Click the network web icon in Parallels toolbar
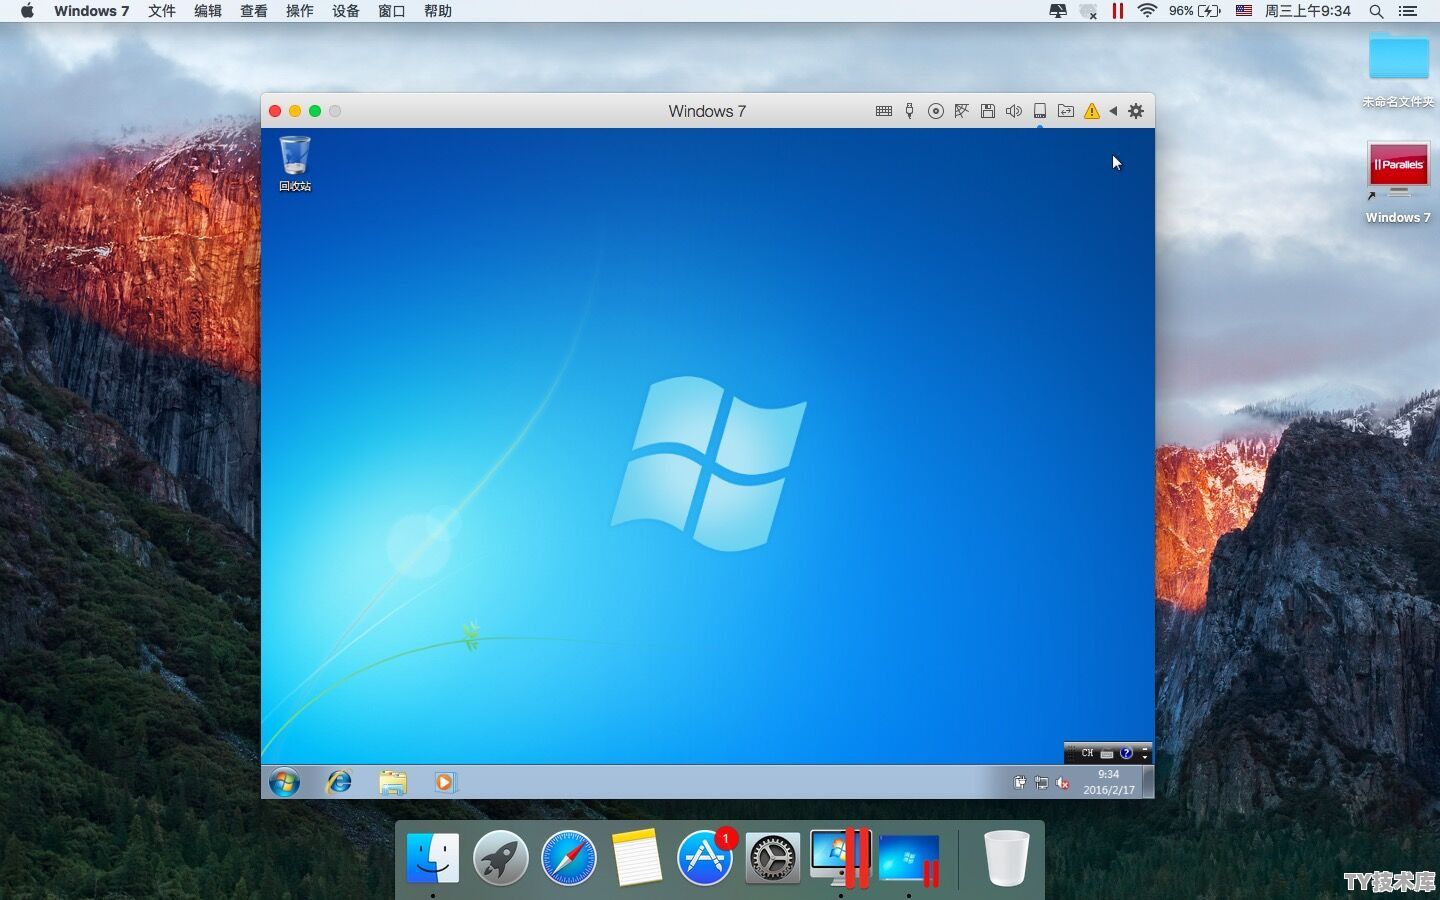The width and height of the screenshot is (1440, 900). coord(962,111)
